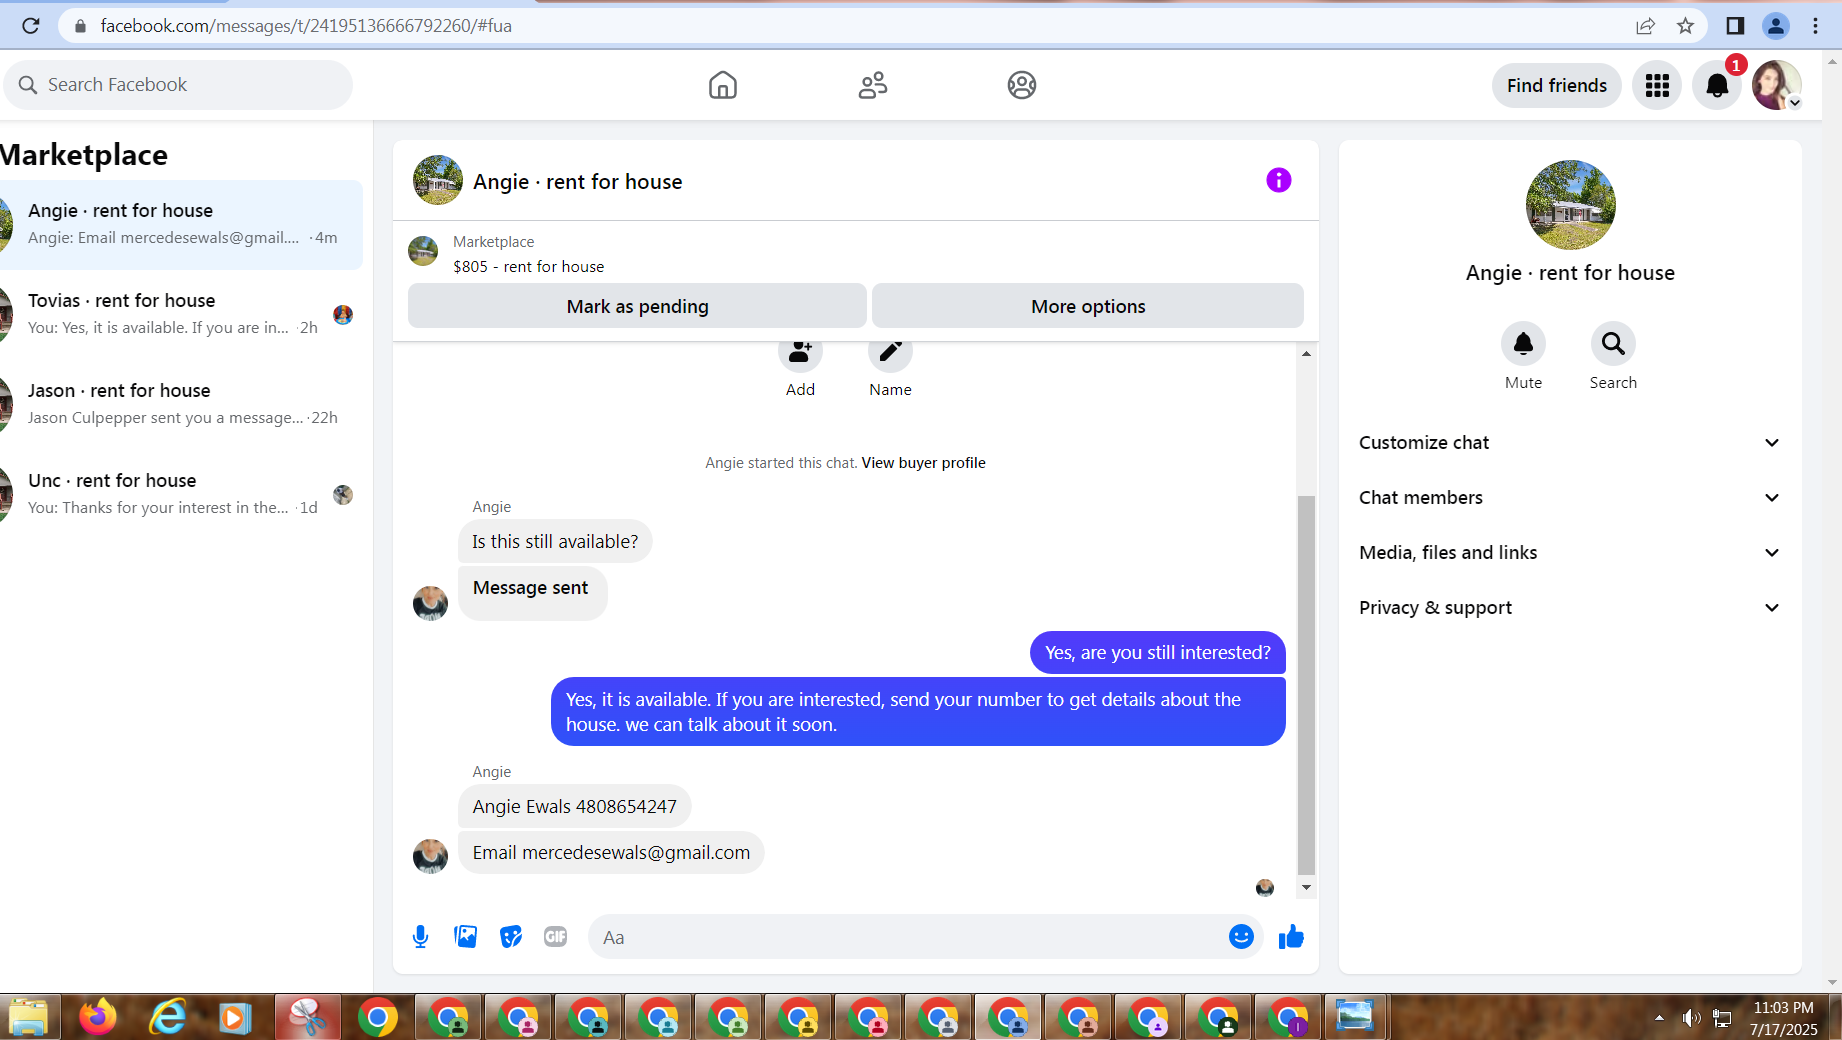
Task: Open the account profile picture menu
Action: tap(1777, 85)
